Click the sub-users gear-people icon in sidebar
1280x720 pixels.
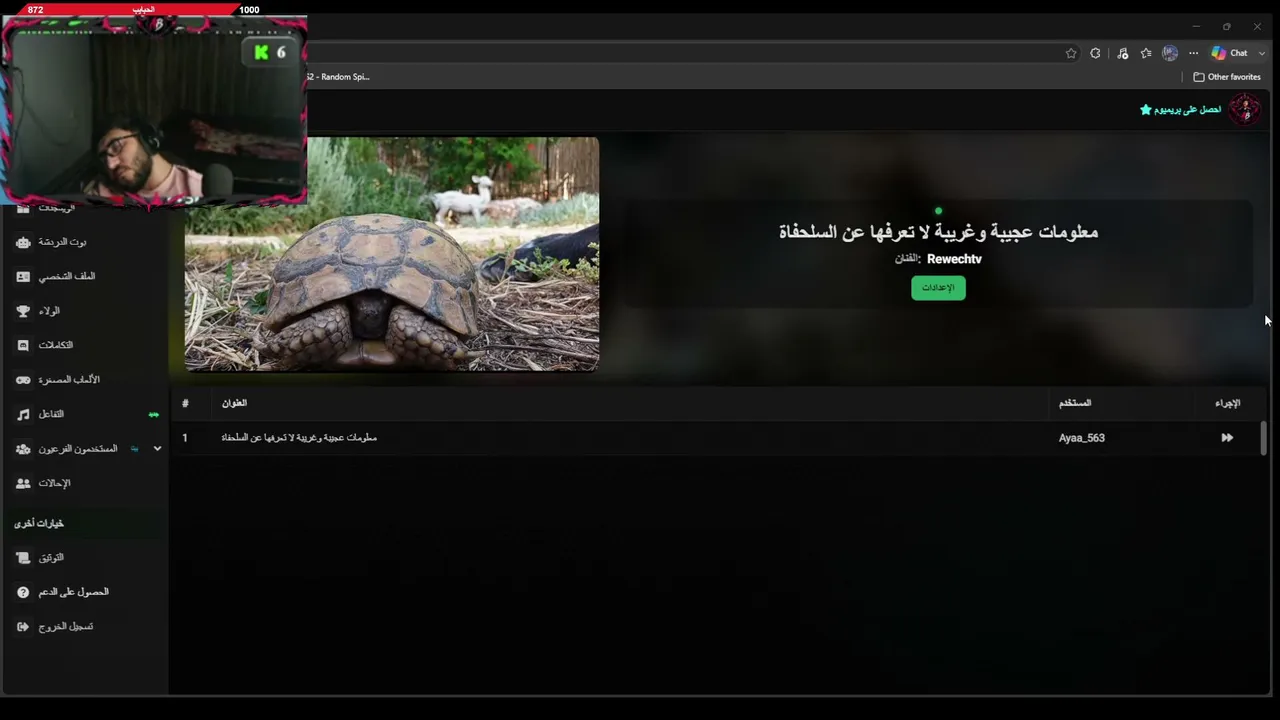(23, 449)
